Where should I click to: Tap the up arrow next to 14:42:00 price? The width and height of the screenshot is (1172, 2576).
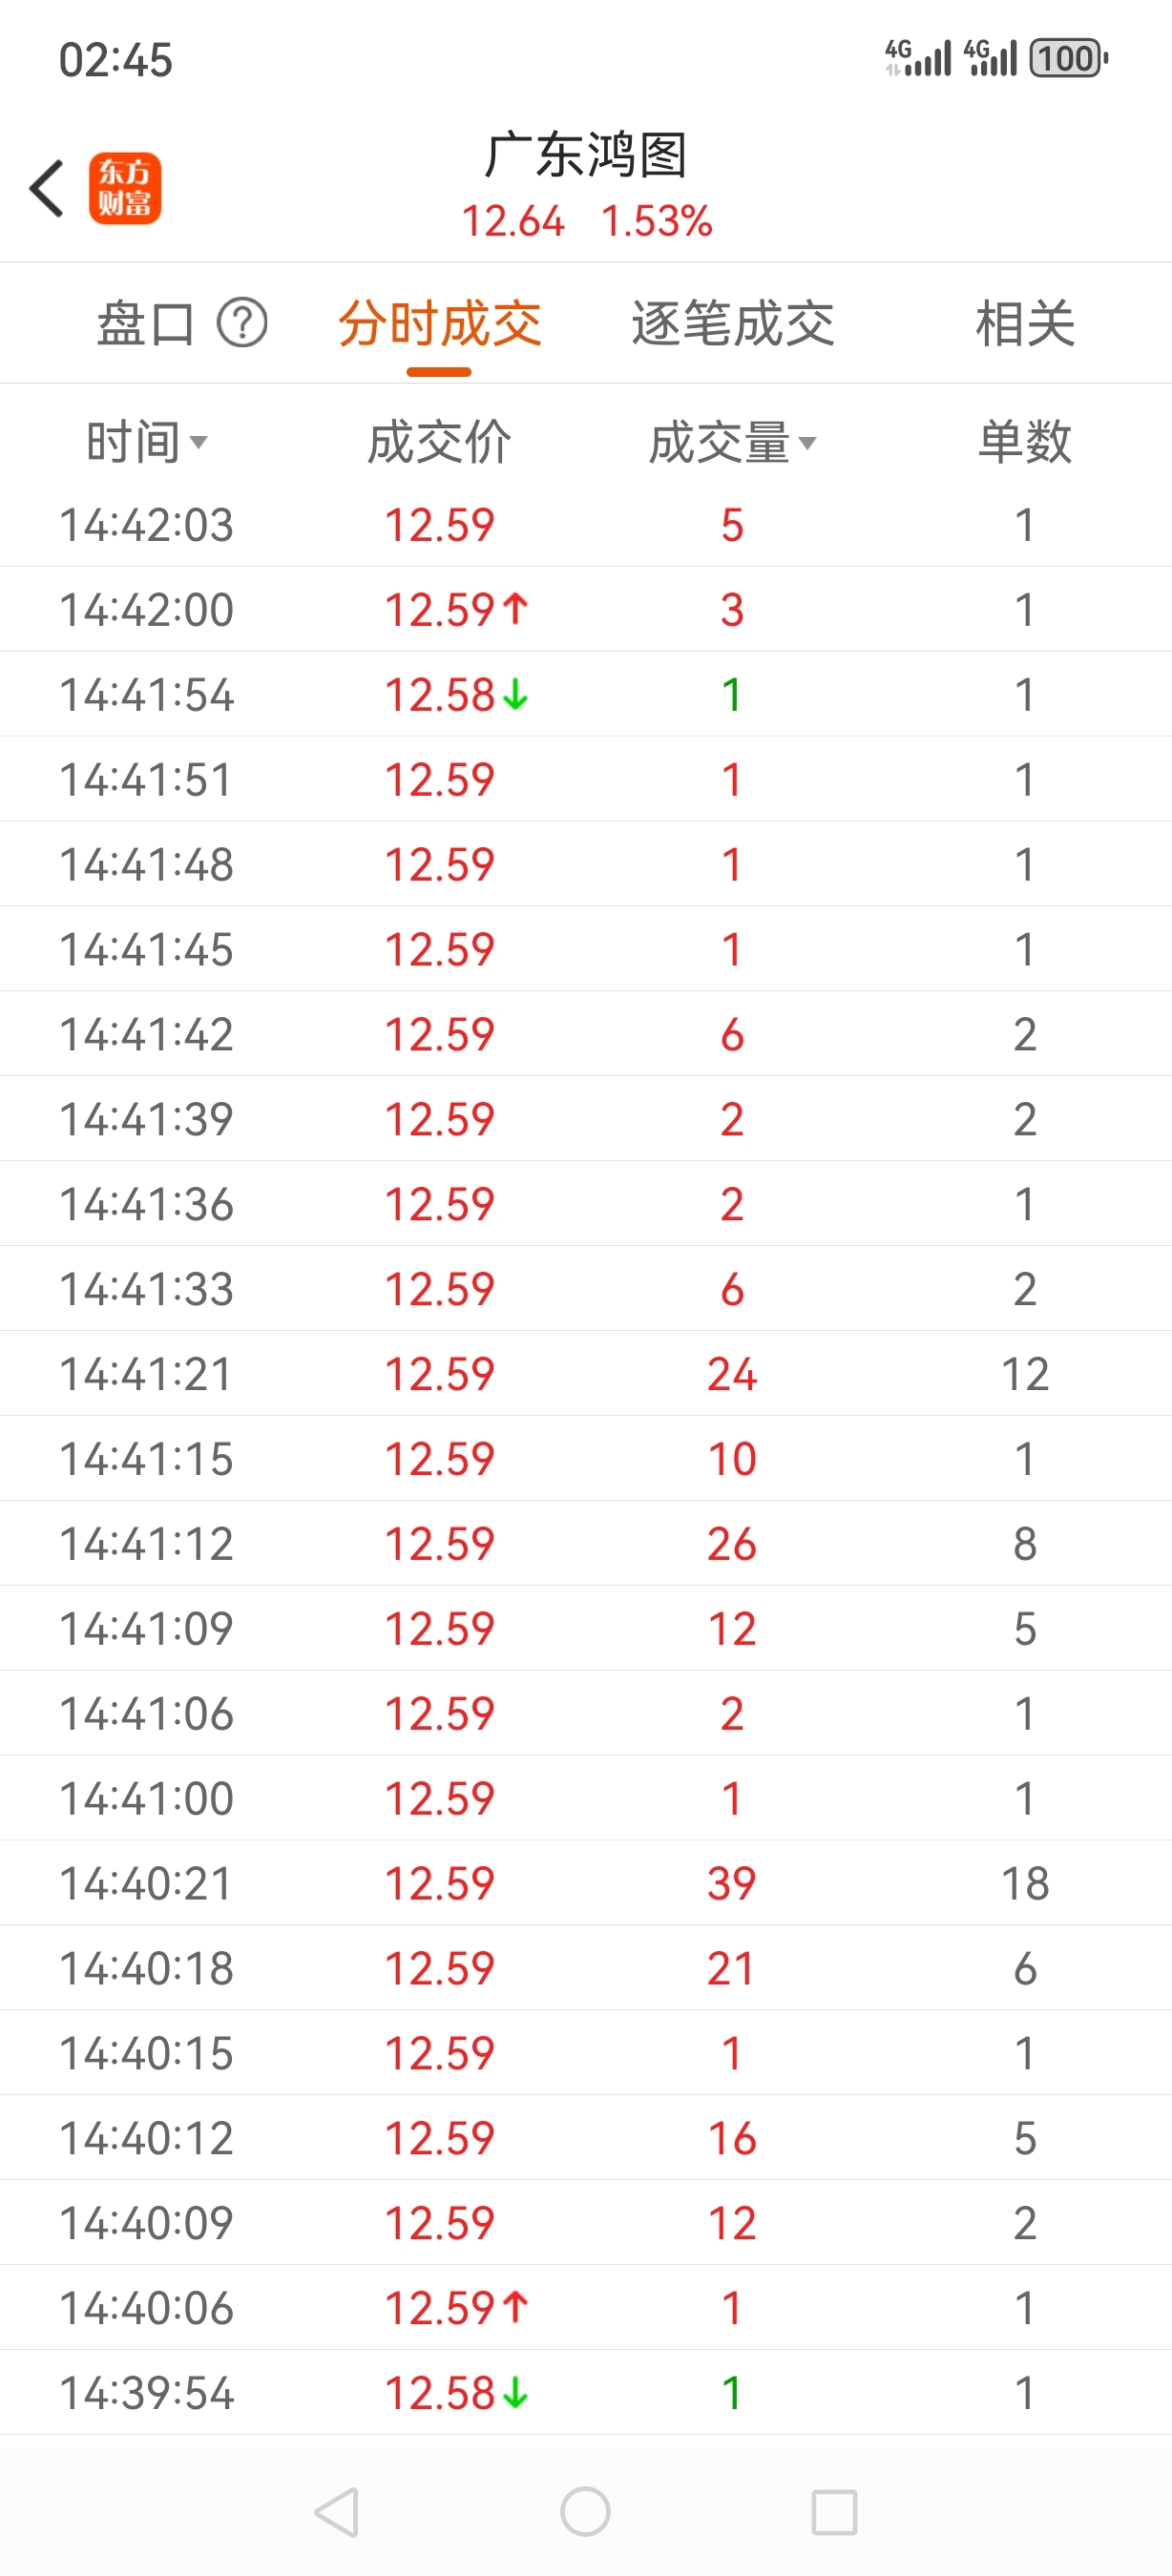tap(515, 609)
